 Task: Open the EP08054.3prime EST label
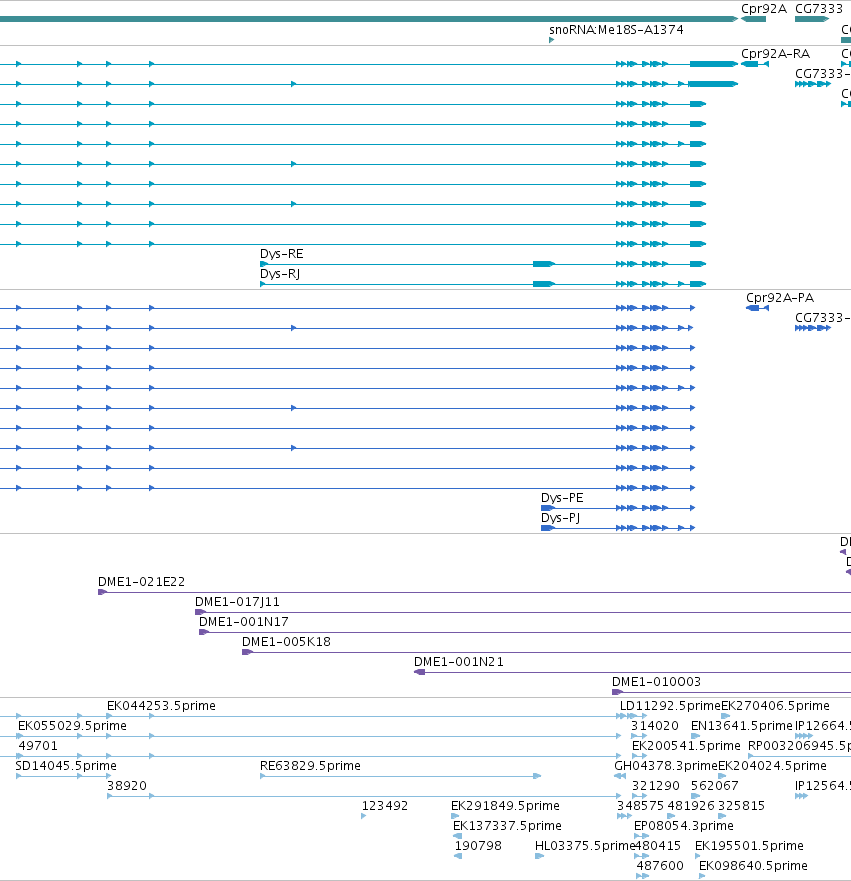coord(684,826)
